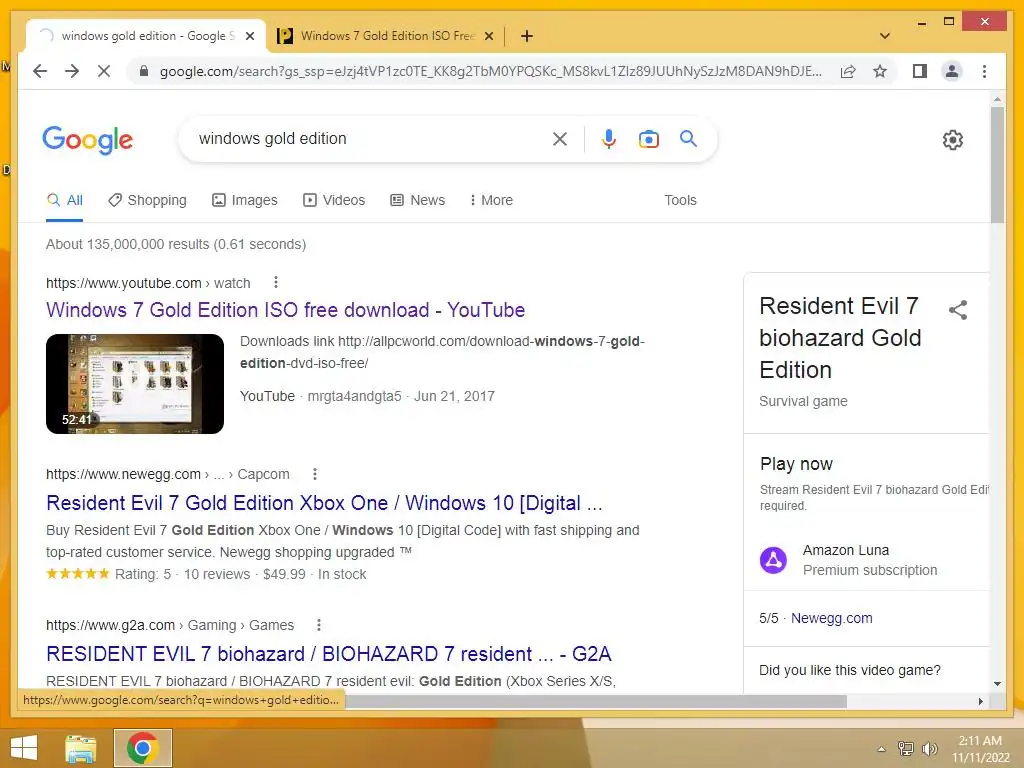Go to the Google homepage via logo

pyautogui.click(x=88, y=140)
